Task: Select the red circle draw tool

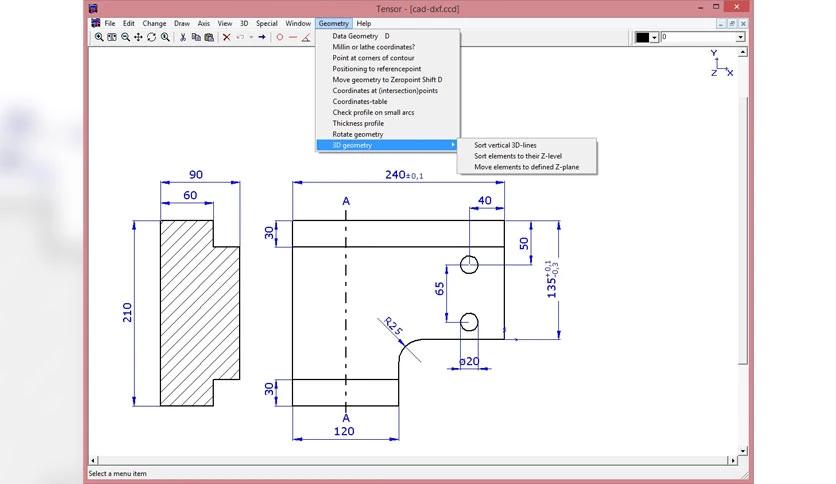Action: [x=279, y=37]
